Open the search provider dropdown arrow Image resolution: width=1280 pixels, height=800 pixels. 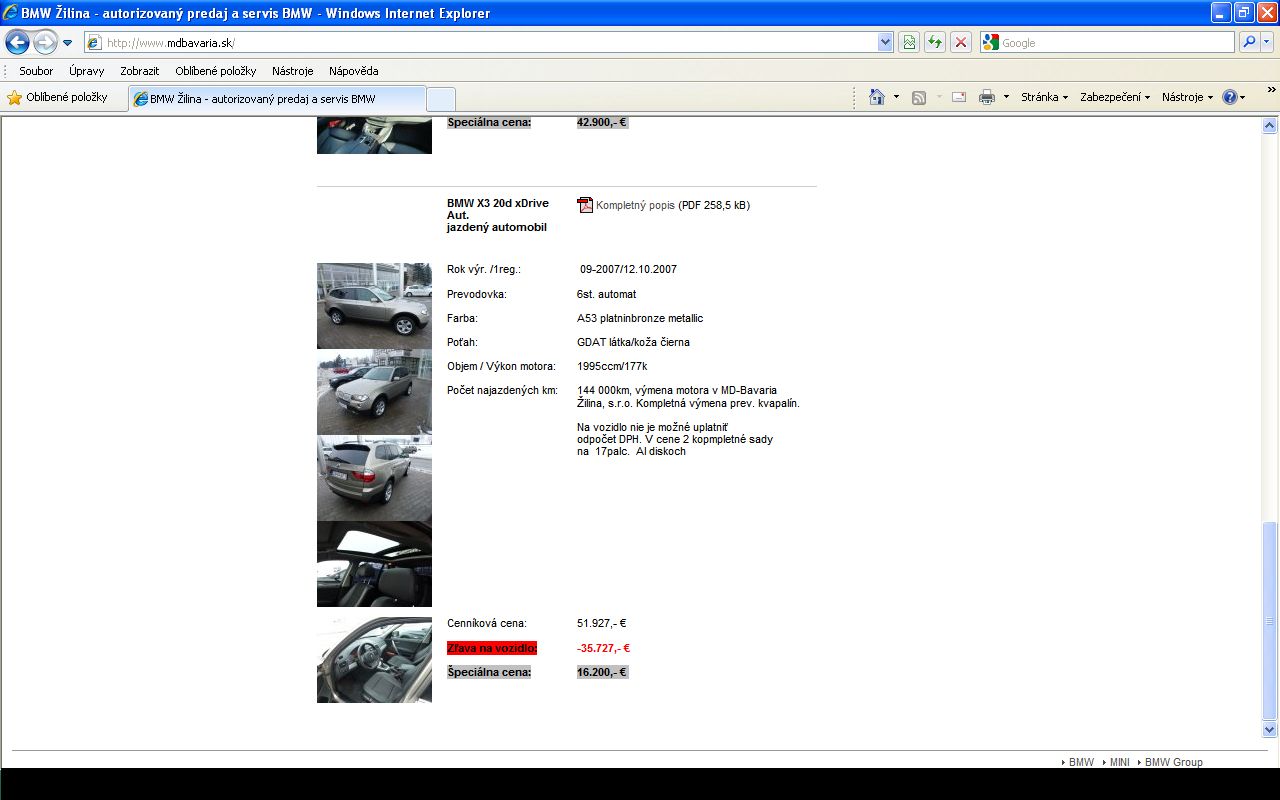(1267, 42)
